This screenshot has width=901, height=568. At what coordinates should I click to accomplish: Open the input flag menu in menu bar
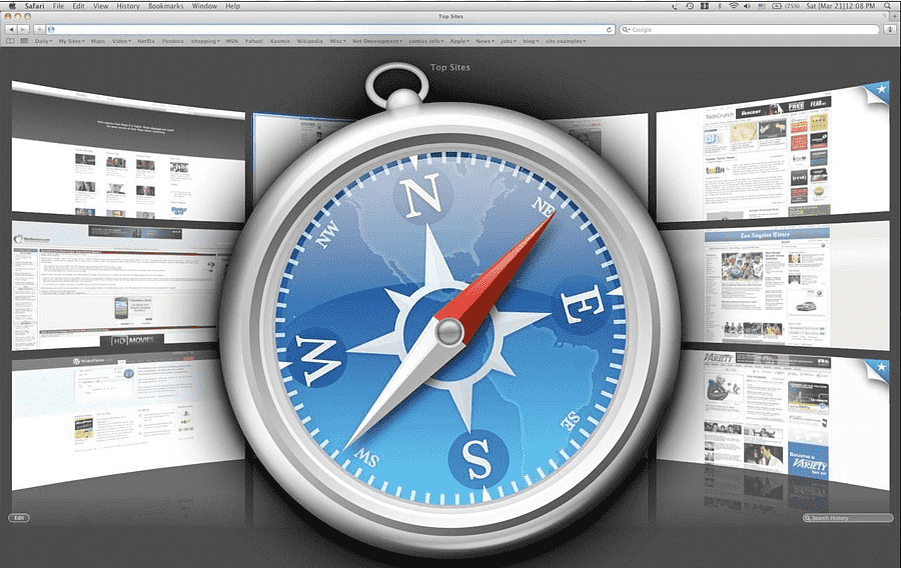(762, 6)
